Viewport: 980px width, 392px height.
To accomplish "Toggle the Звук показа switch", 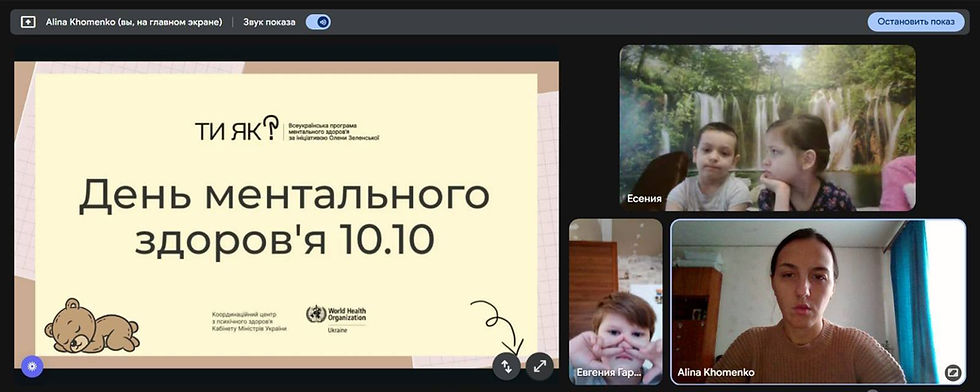I will point(318,22).
